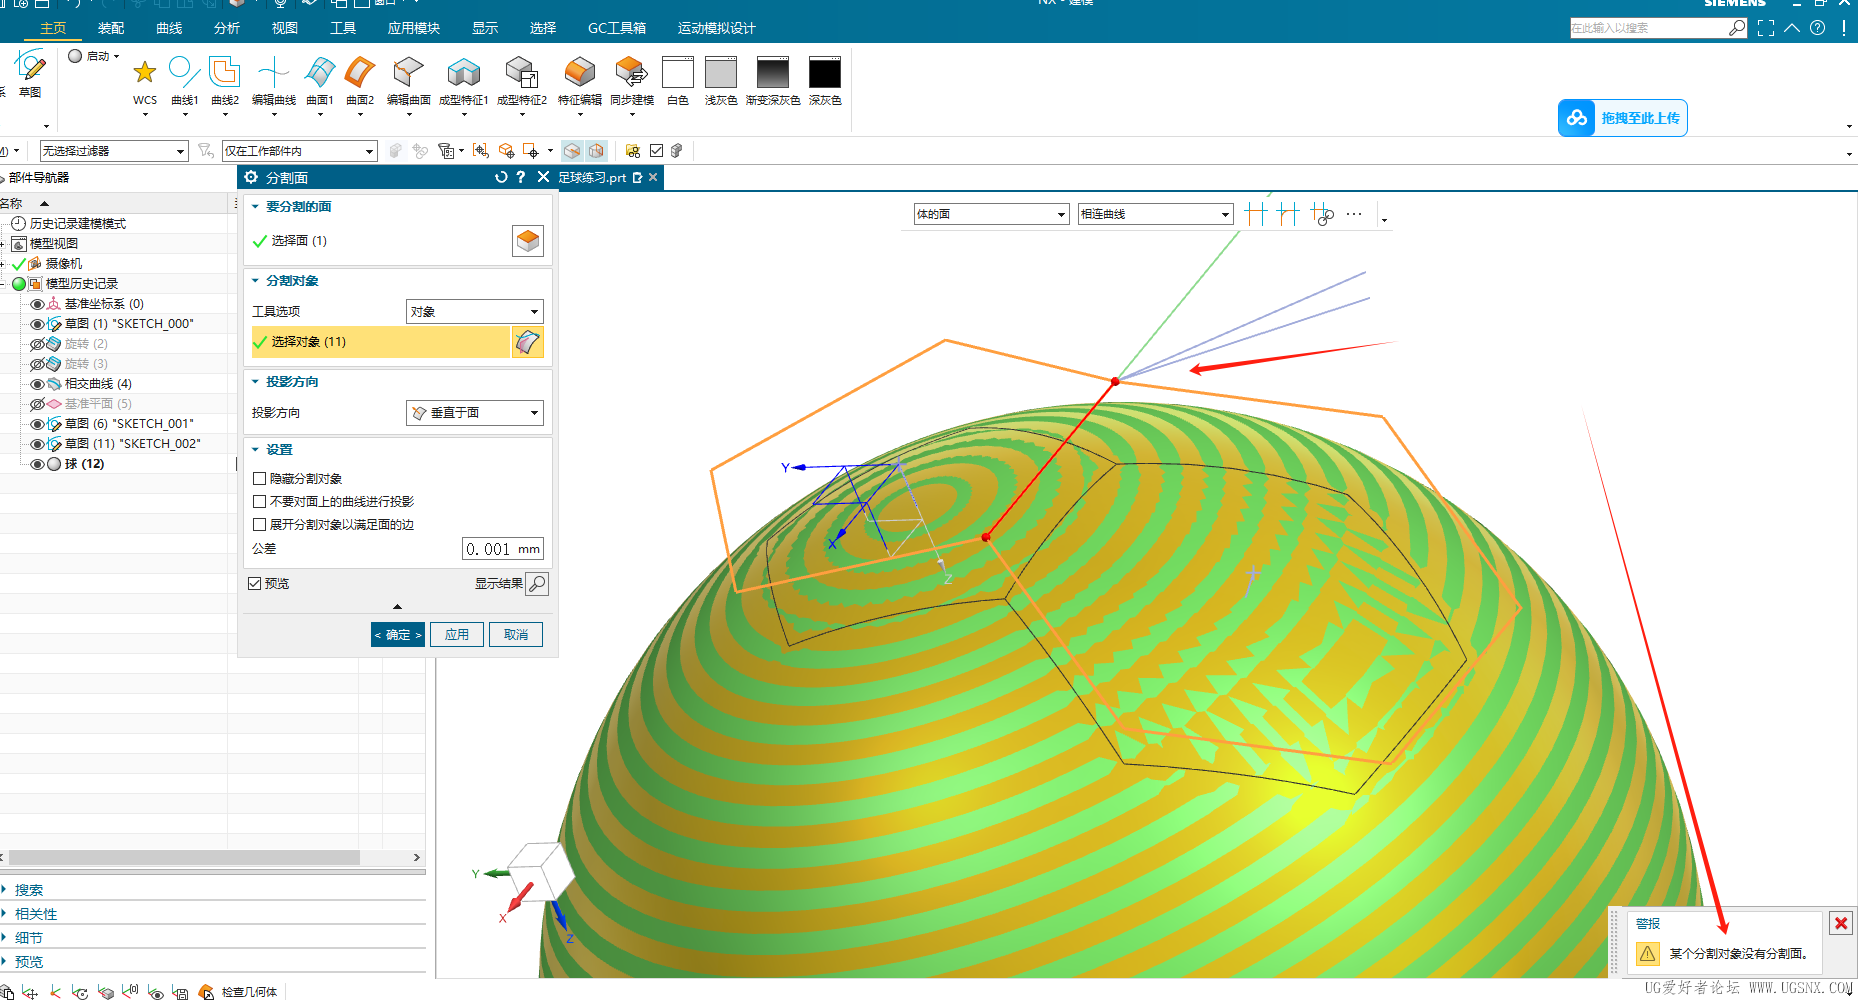
Task: Toggle visibility eye of 相交曲线 (4)
Action: [37, 384]
